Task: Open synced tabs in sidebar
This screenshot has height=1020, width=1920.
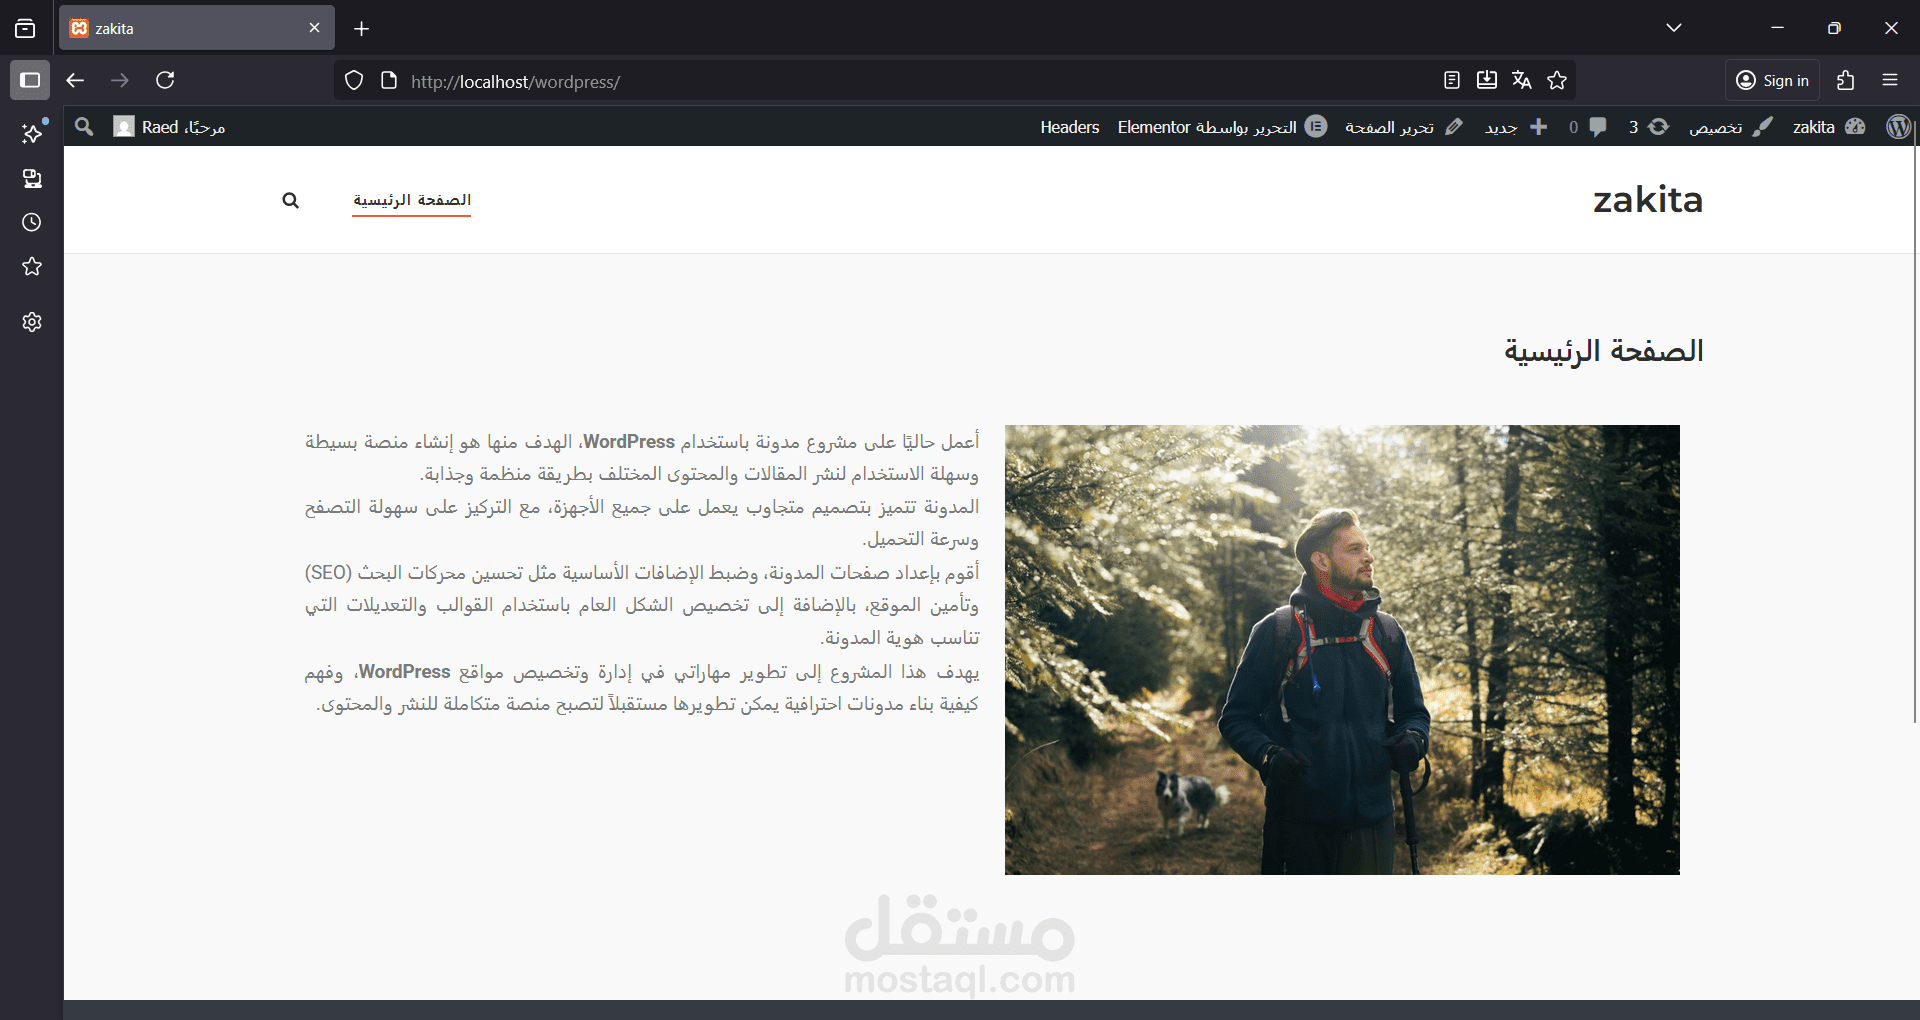Action: click(32, 178)
